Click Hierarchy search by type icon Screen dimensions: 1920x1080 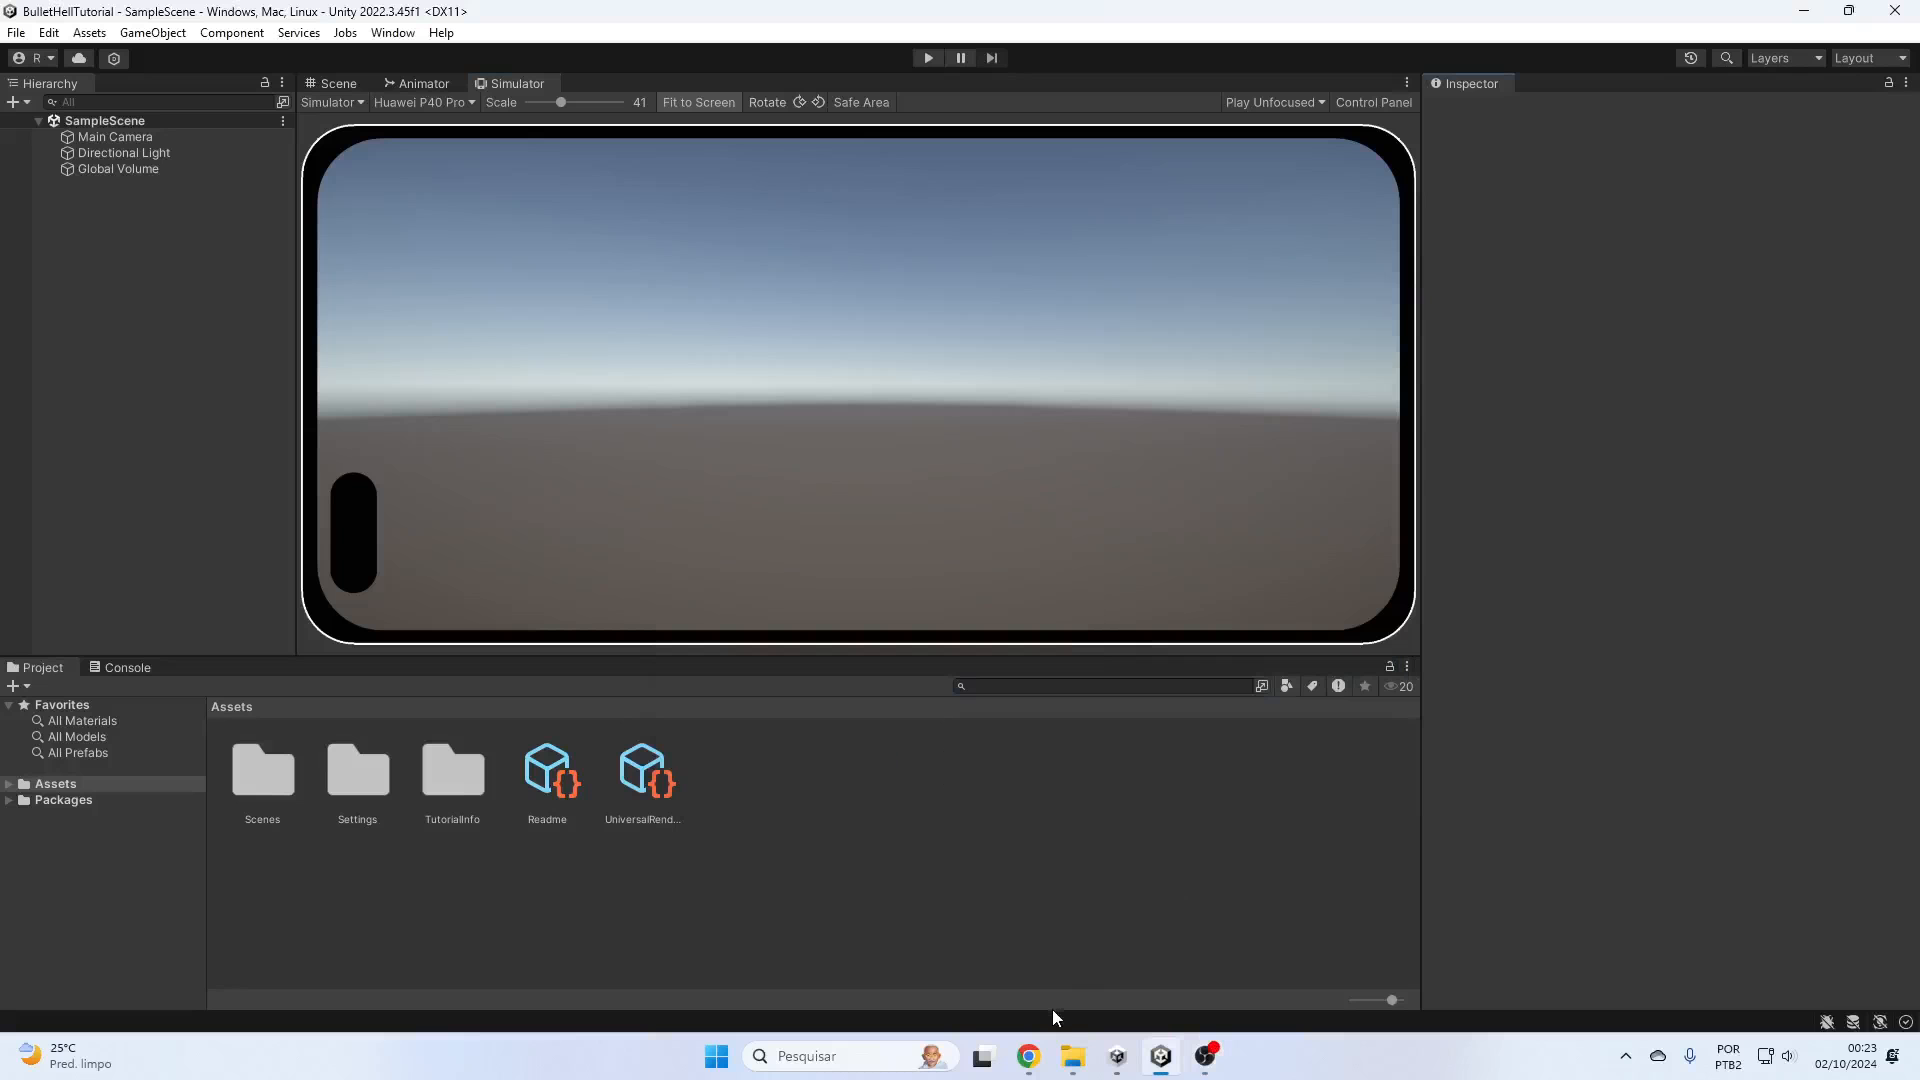[283, 102]
